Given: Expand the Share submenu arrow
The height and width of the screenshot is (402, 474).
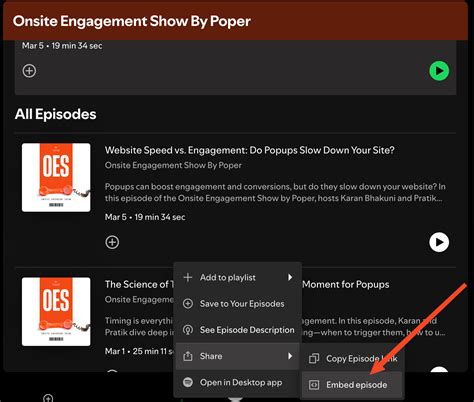Looking at the screenshot, I should [x=290, y=356].
